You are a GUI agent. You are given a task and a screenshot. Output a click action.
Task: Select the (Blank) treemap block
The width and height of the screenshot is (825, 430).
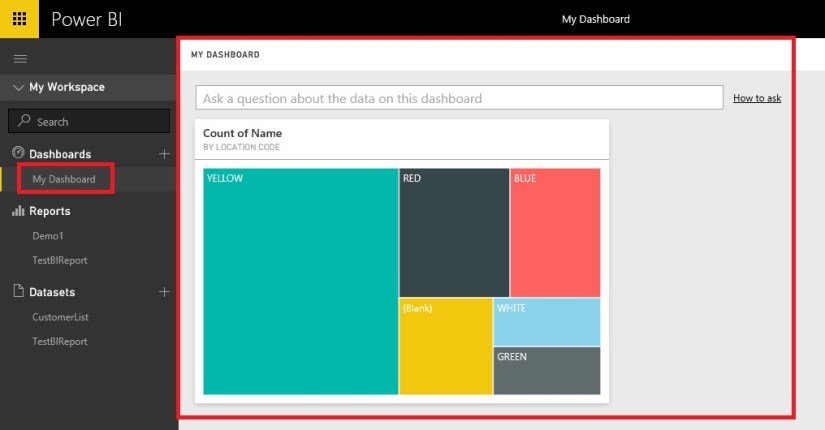(446, 346)
